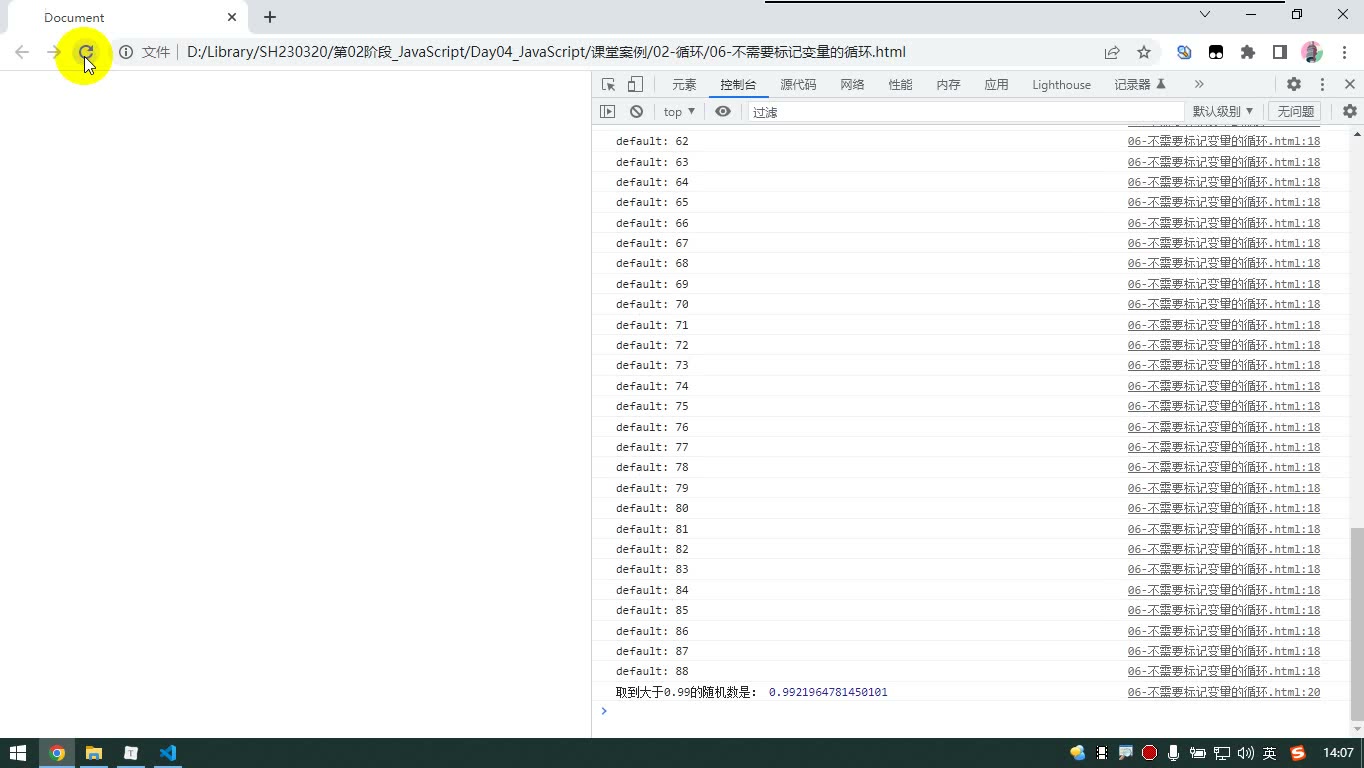Toggle the browser side panel icon
The height and width of the screenshot is (768, 1364).
(1279, 52)
